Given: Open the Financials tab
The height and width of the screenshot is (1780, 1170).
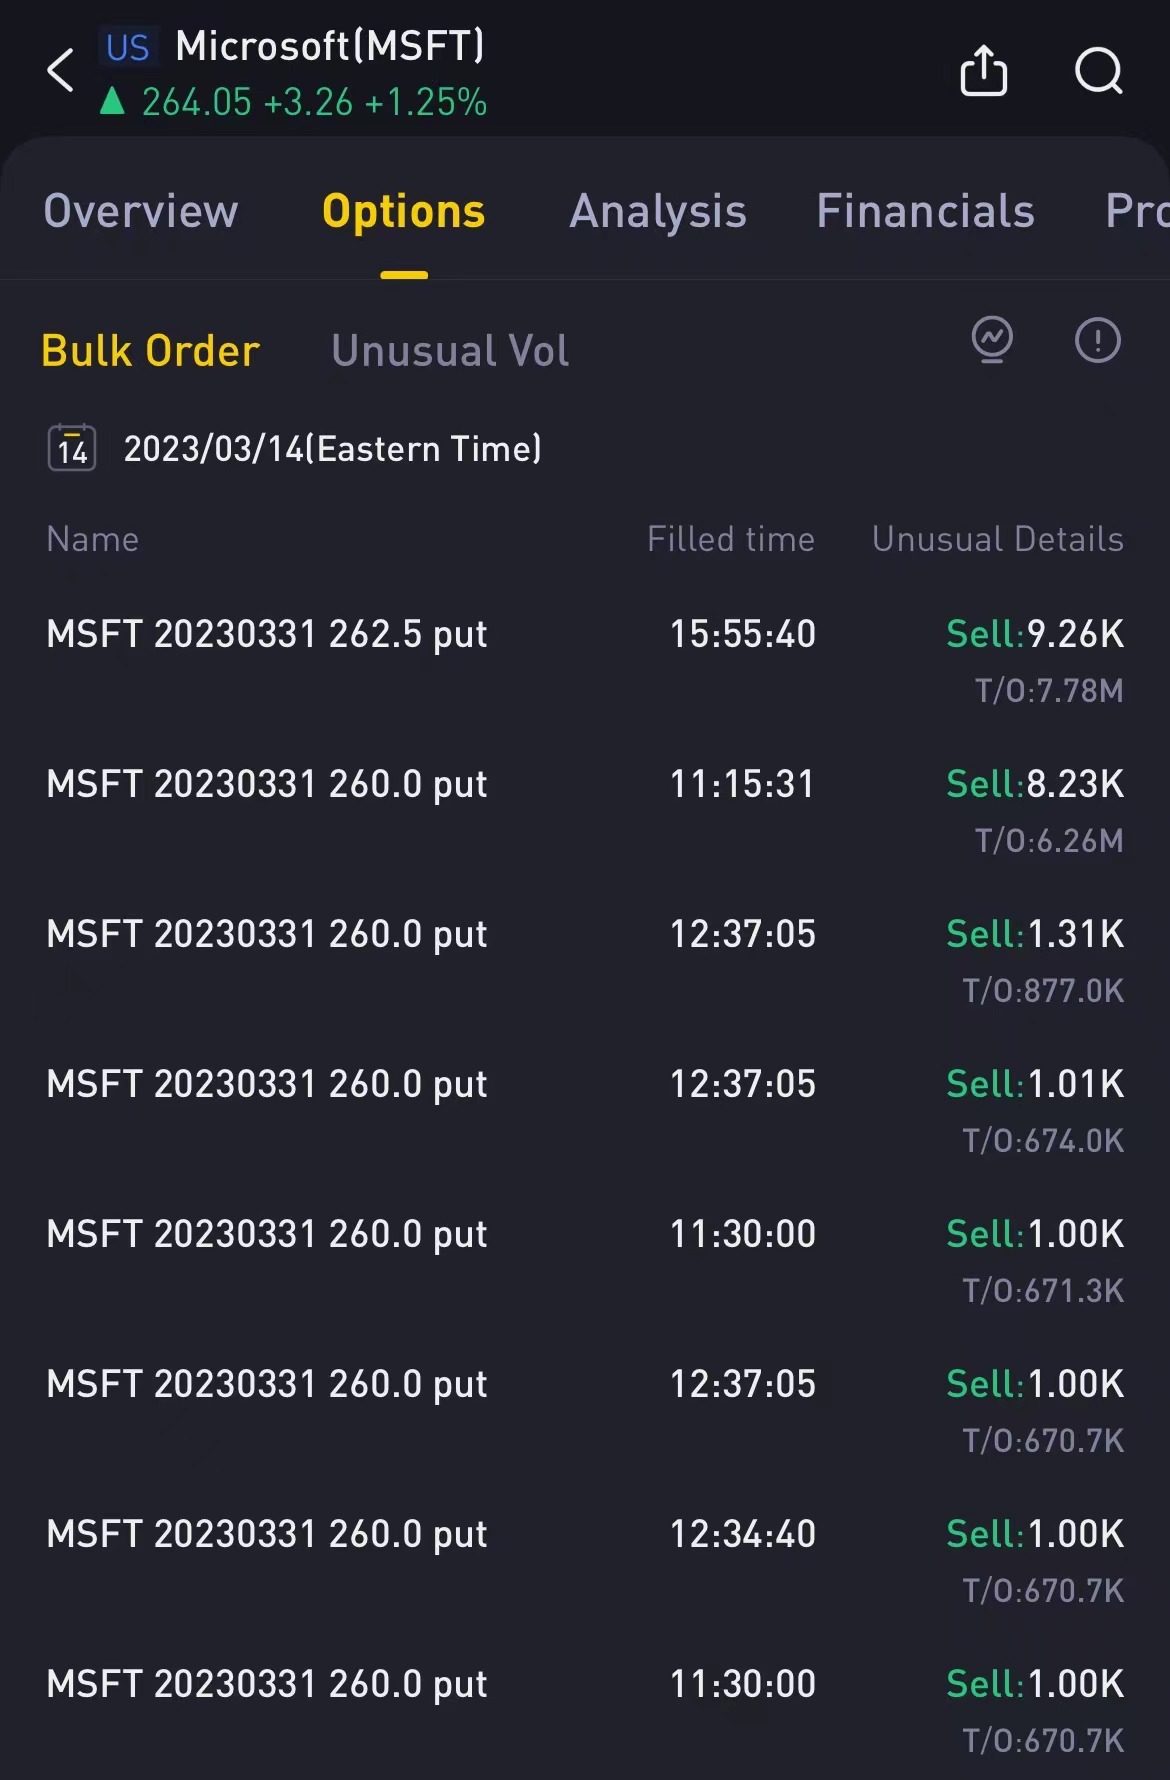Looking at the screenshot, I should (925, 211).
